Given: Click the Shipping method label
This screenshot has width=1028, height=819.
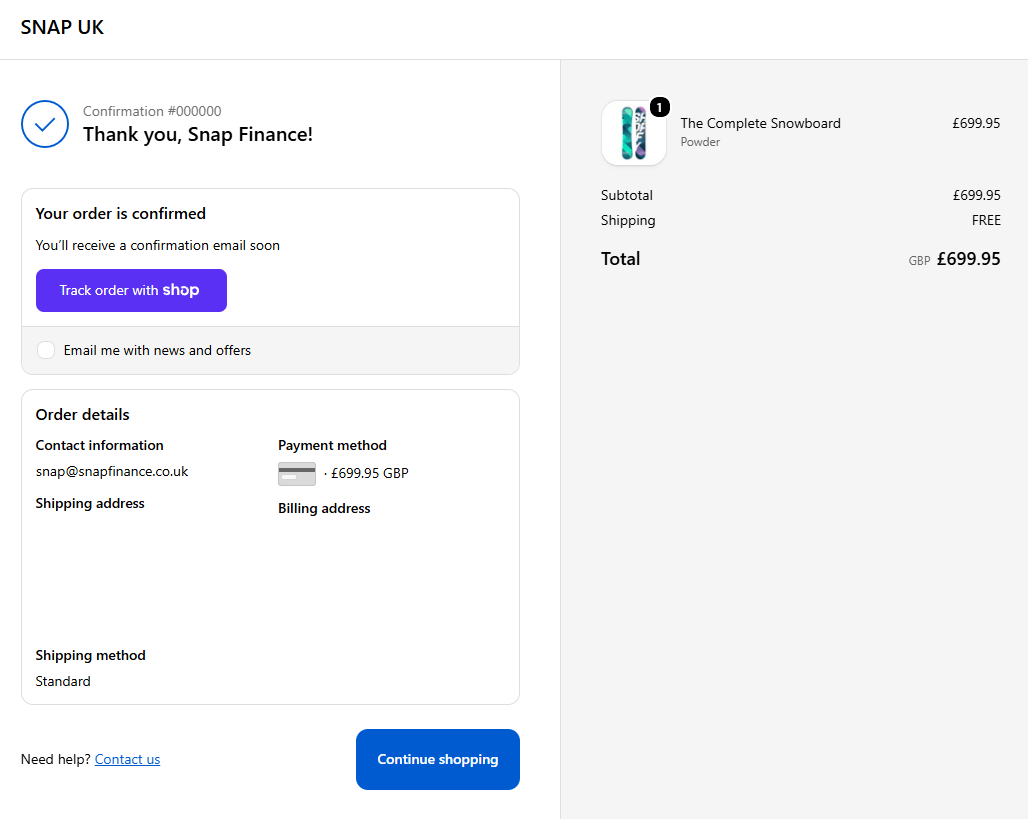Looking at the screenshot, I should pyautogui.click(x=90, y=656).
